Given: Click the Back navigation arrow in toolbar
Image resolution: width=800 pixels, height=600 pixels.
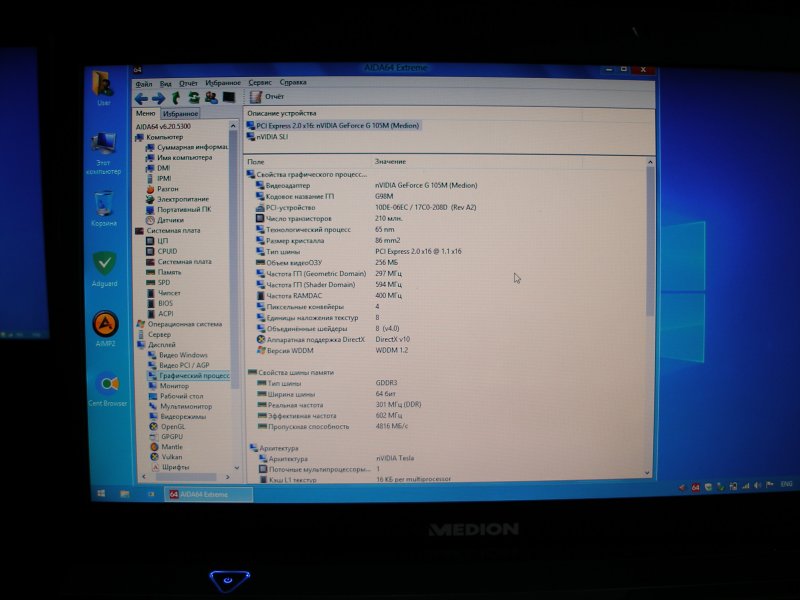Looking at the screenshot, I should (142, 98).
